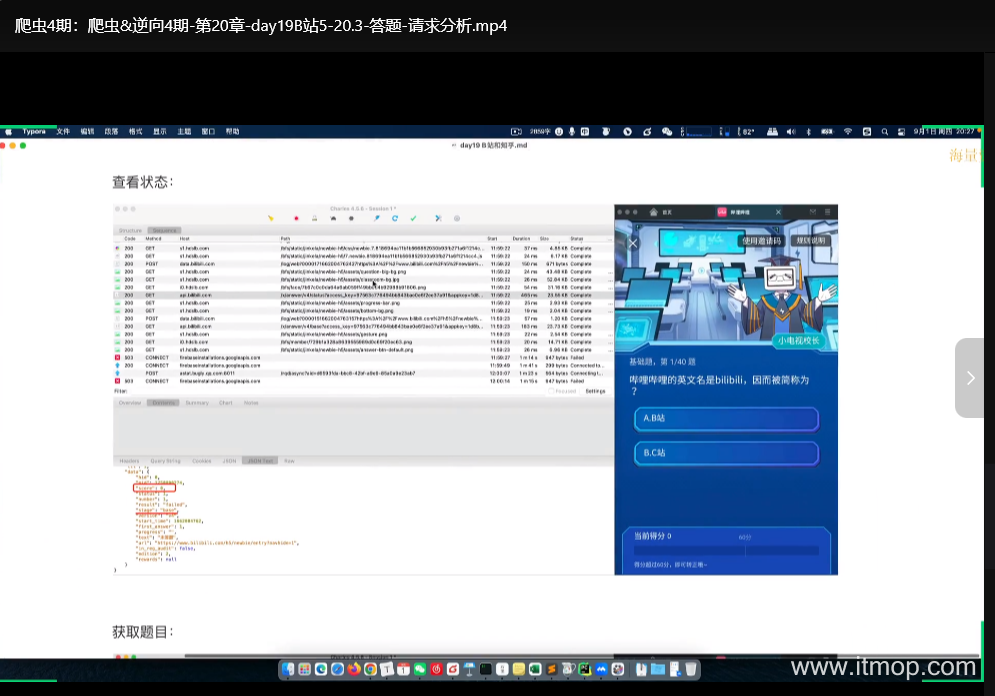The width and height of the screenshot is (995, 696).
Task: Select answer option A.B站
Action: tap(725, 419)
